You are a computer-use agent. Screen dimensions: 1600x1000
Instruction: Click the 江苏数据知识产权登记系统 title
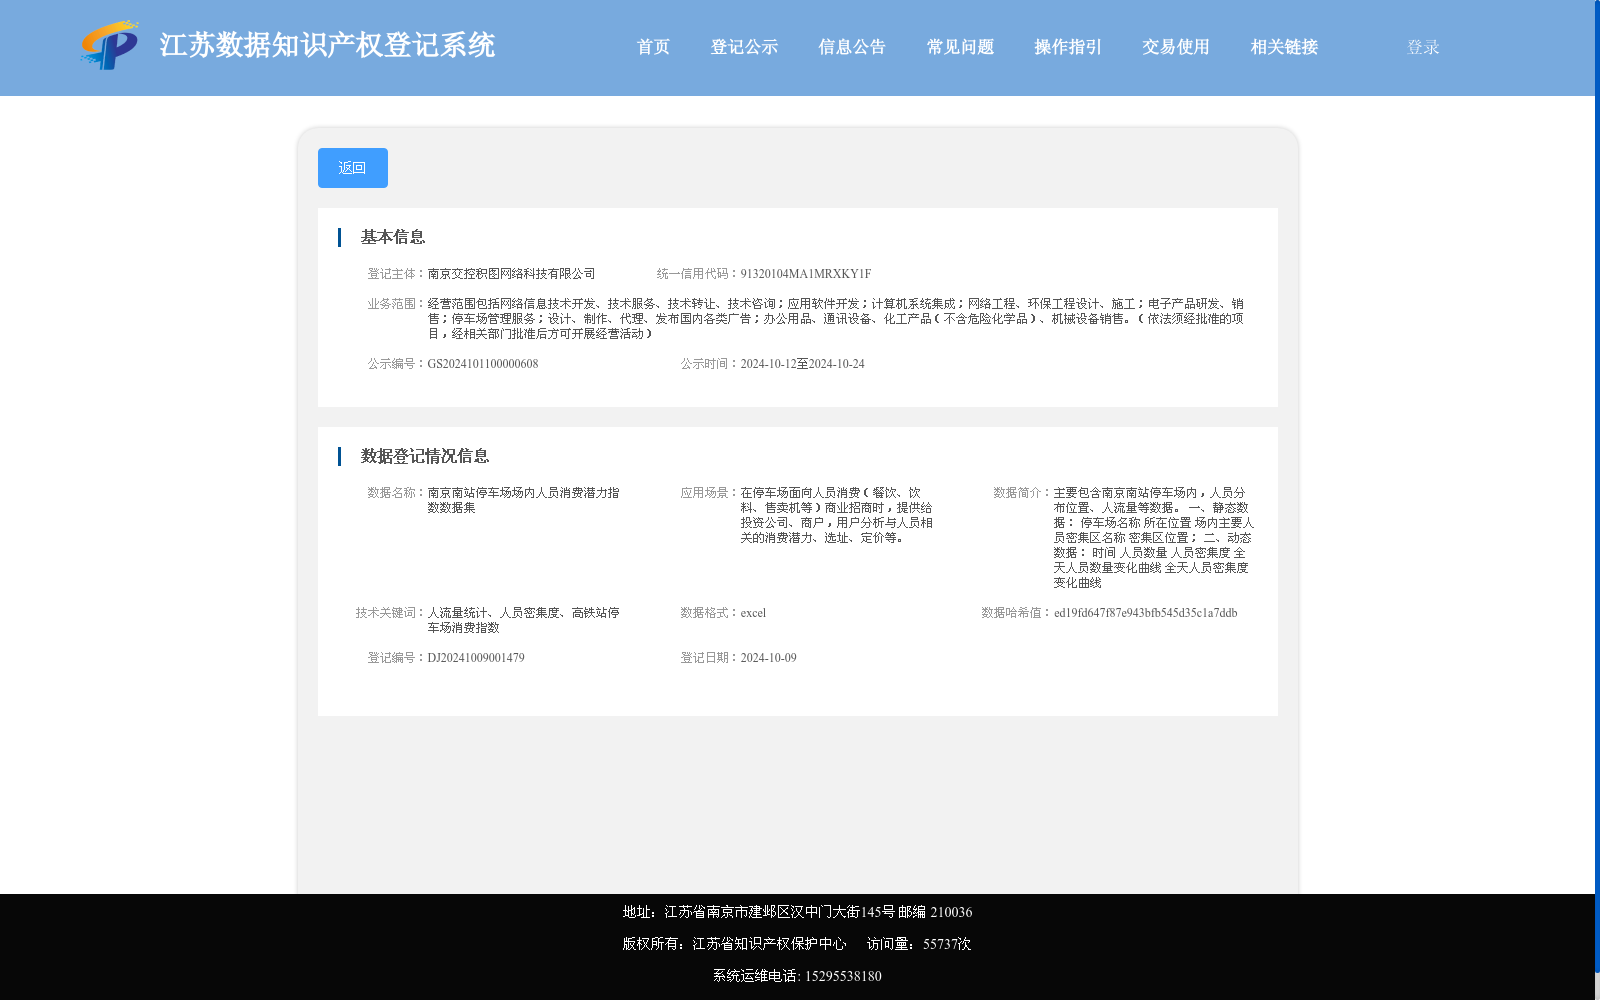[x=327, y=46]
